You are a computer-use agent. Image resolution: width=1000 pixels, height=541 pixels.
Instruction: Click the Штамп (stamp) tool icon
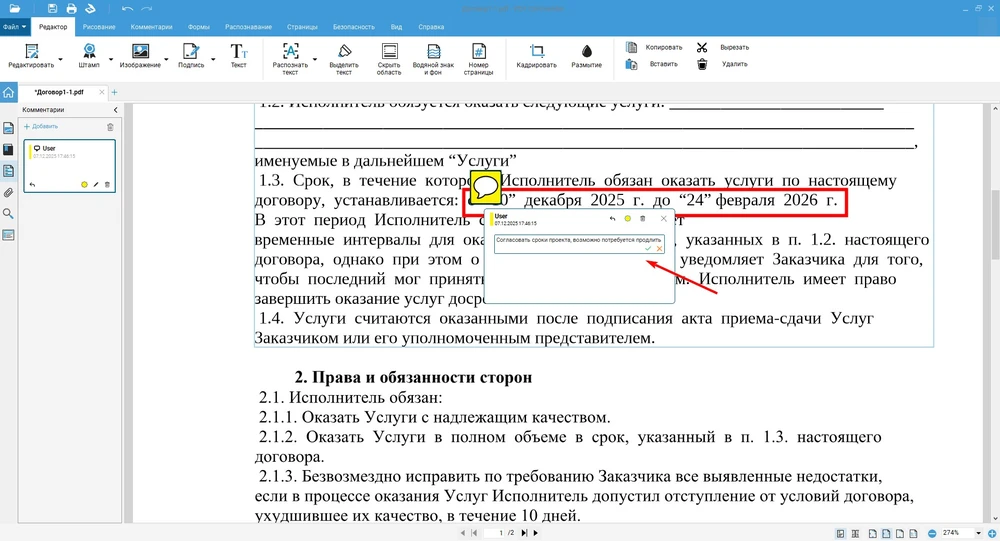(x=90, y=51)
